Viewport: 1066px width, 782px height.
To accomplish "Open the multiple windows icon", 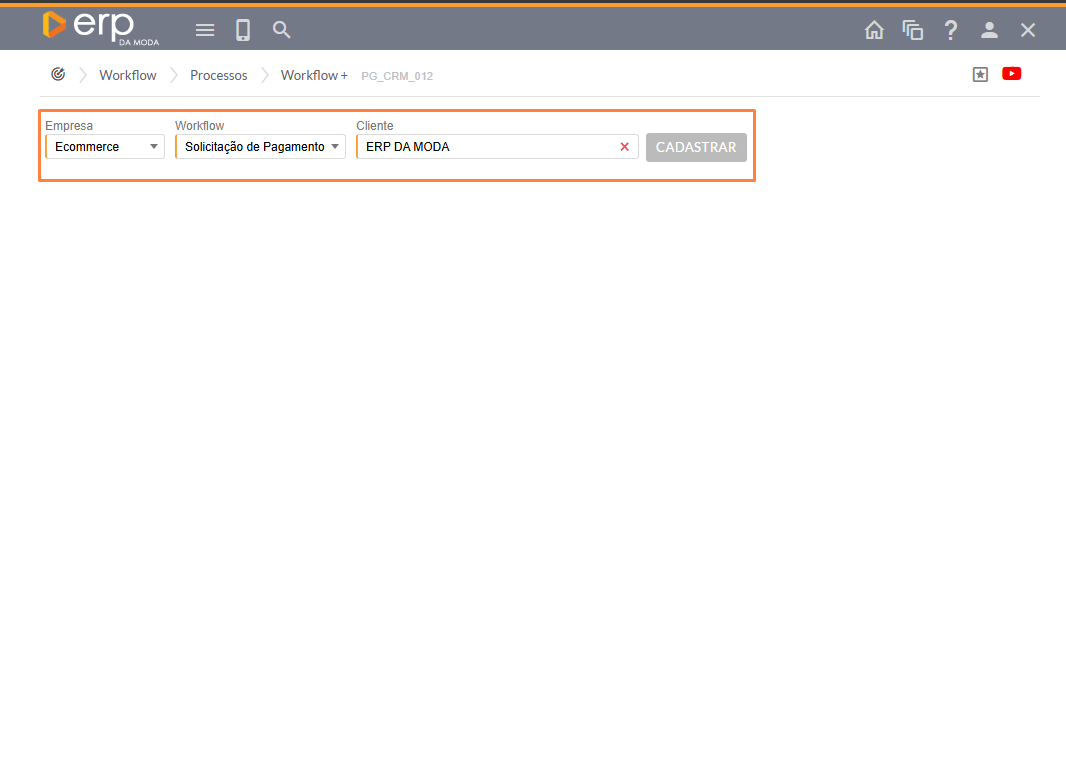I will pos(912,30).
